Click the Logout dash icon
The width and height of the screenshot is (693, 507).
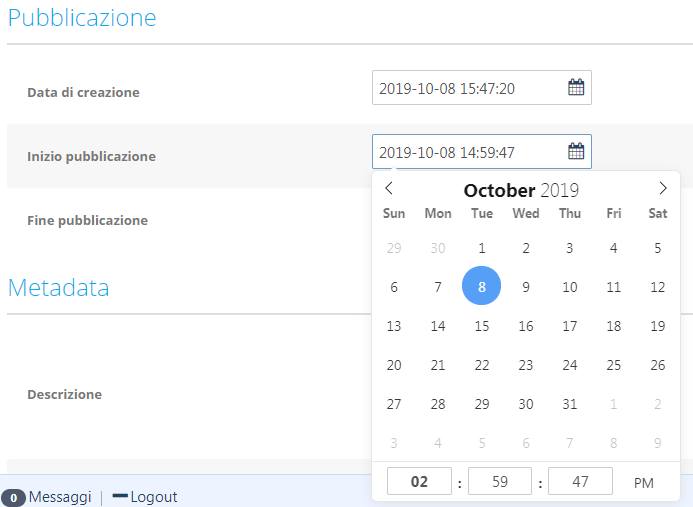click(x=120, y=496)
